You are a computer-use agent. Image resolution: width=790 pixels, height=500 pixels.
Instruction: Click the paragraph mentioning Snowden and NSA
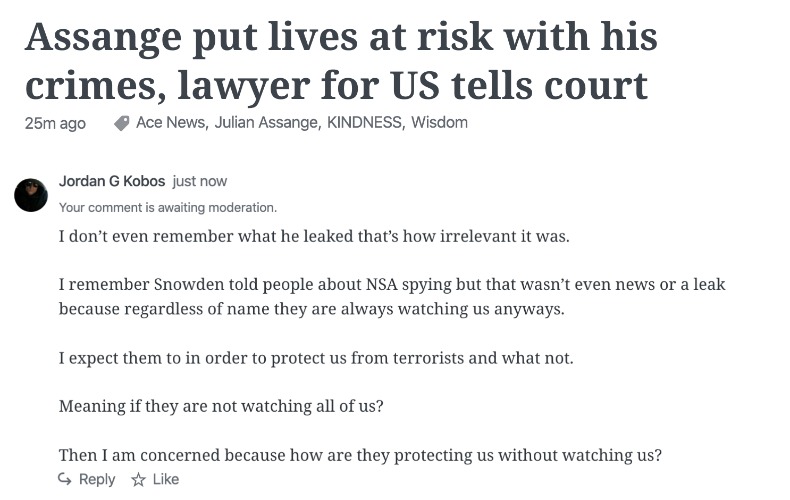pyautogui.click(x=392, y=296)
